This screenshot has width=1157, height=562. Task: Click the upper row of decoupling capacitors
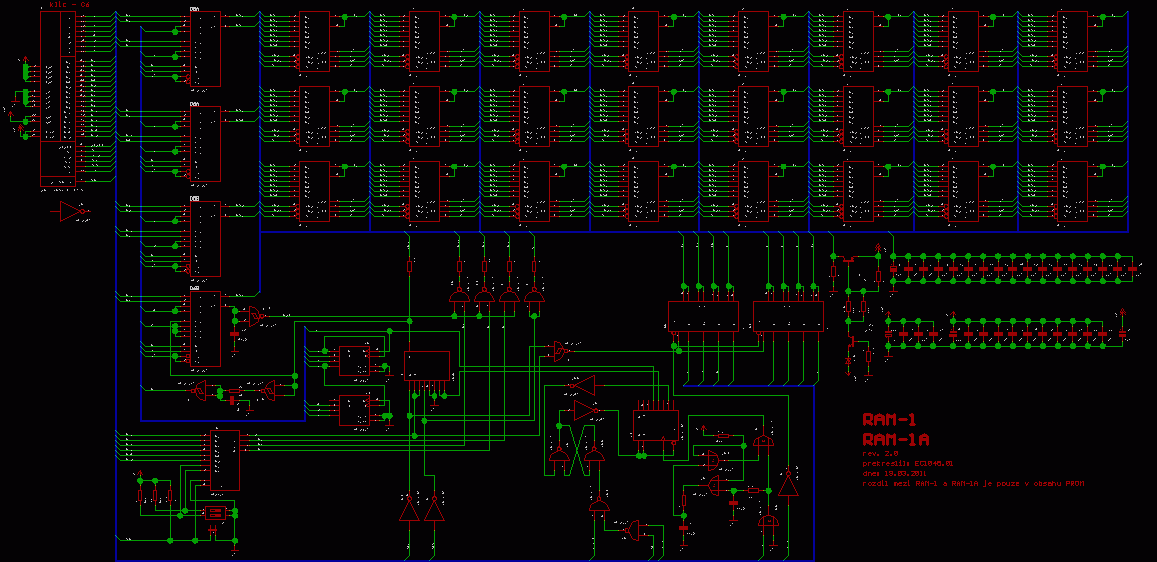click(1012, 269)
